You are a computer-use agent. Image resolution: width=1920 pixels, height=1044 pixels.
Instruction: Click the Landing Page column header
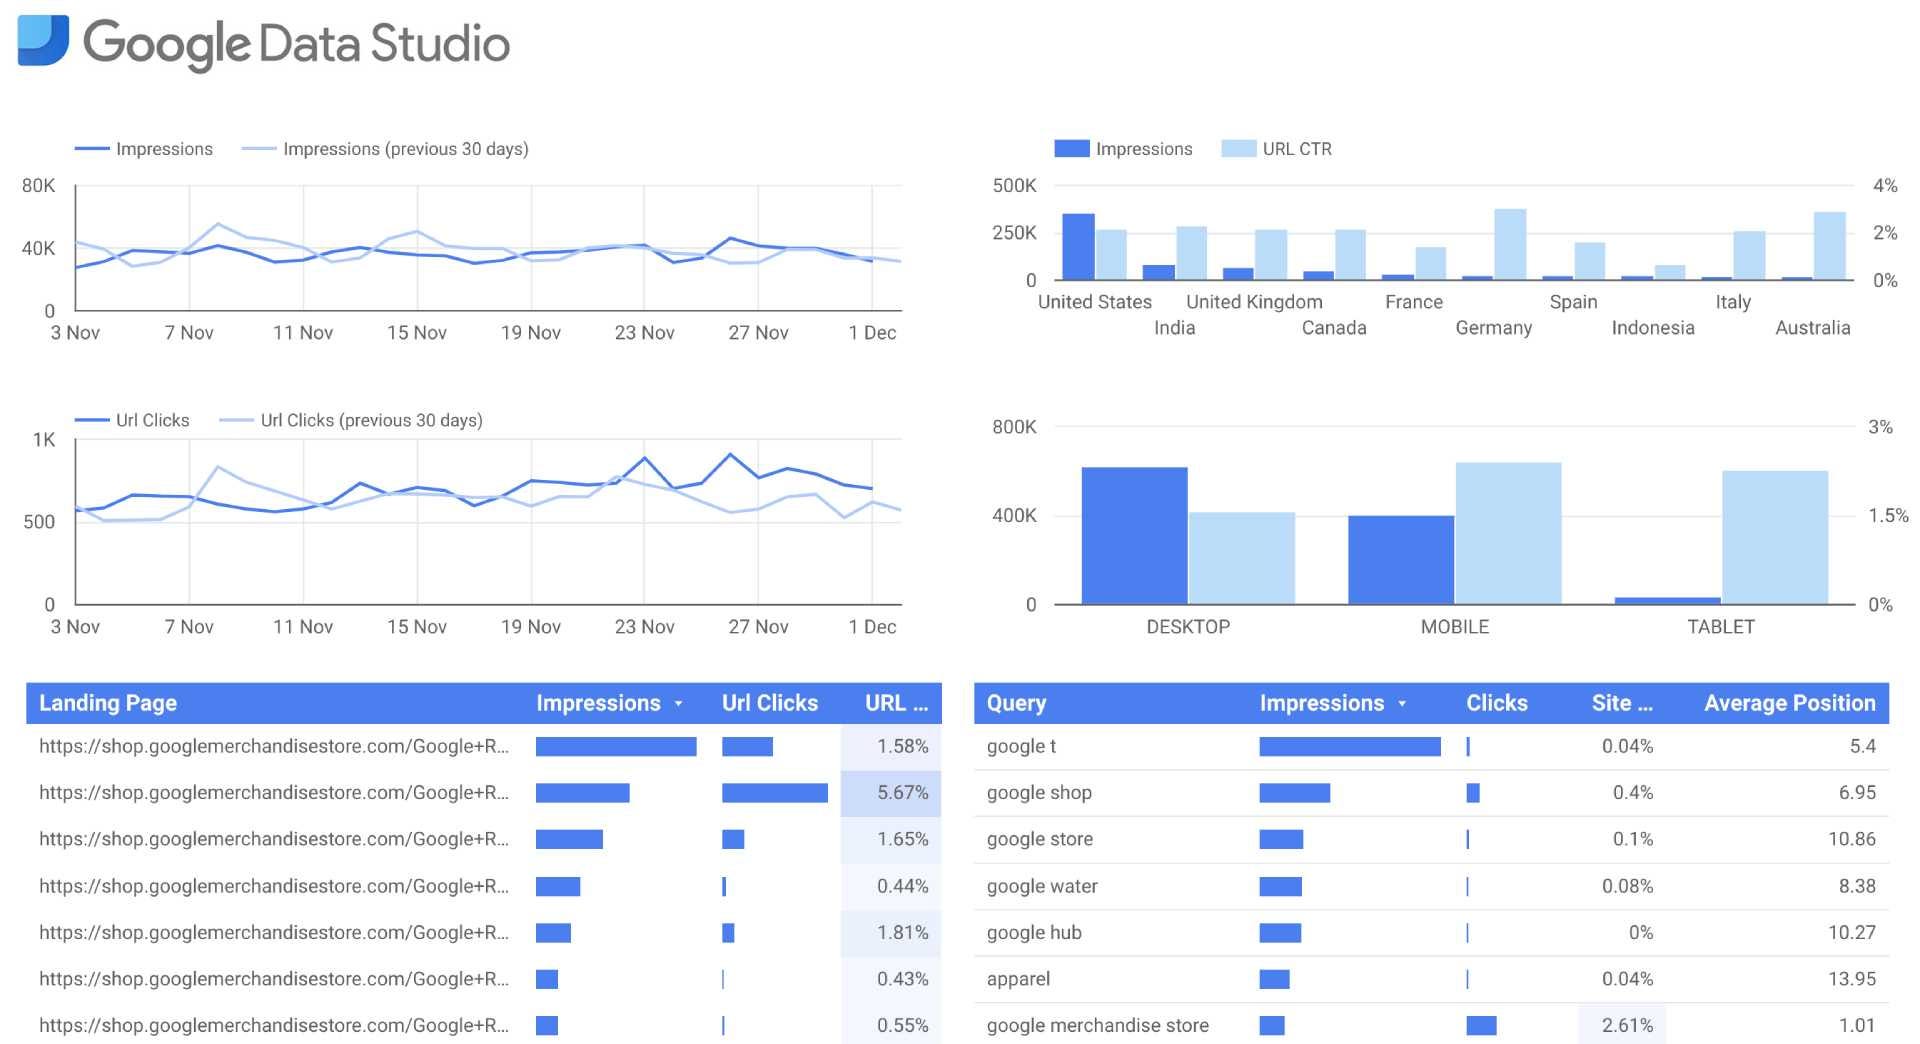tap(108, 703)
